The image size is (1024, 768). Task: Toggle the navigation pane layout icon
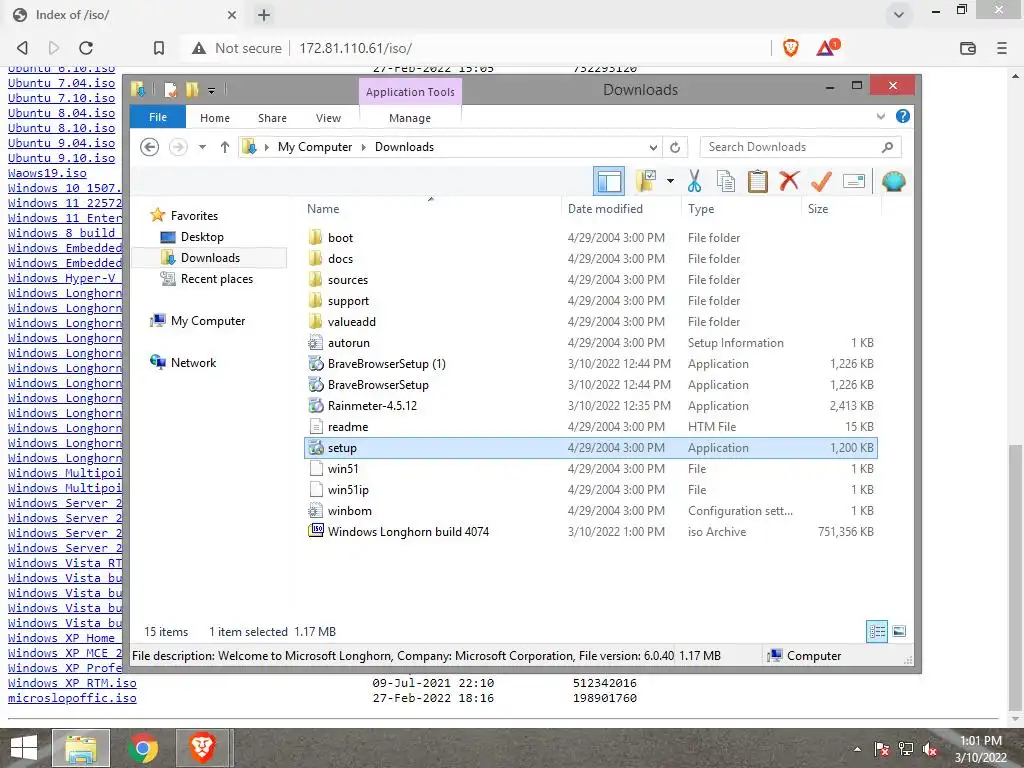point(609,181)
